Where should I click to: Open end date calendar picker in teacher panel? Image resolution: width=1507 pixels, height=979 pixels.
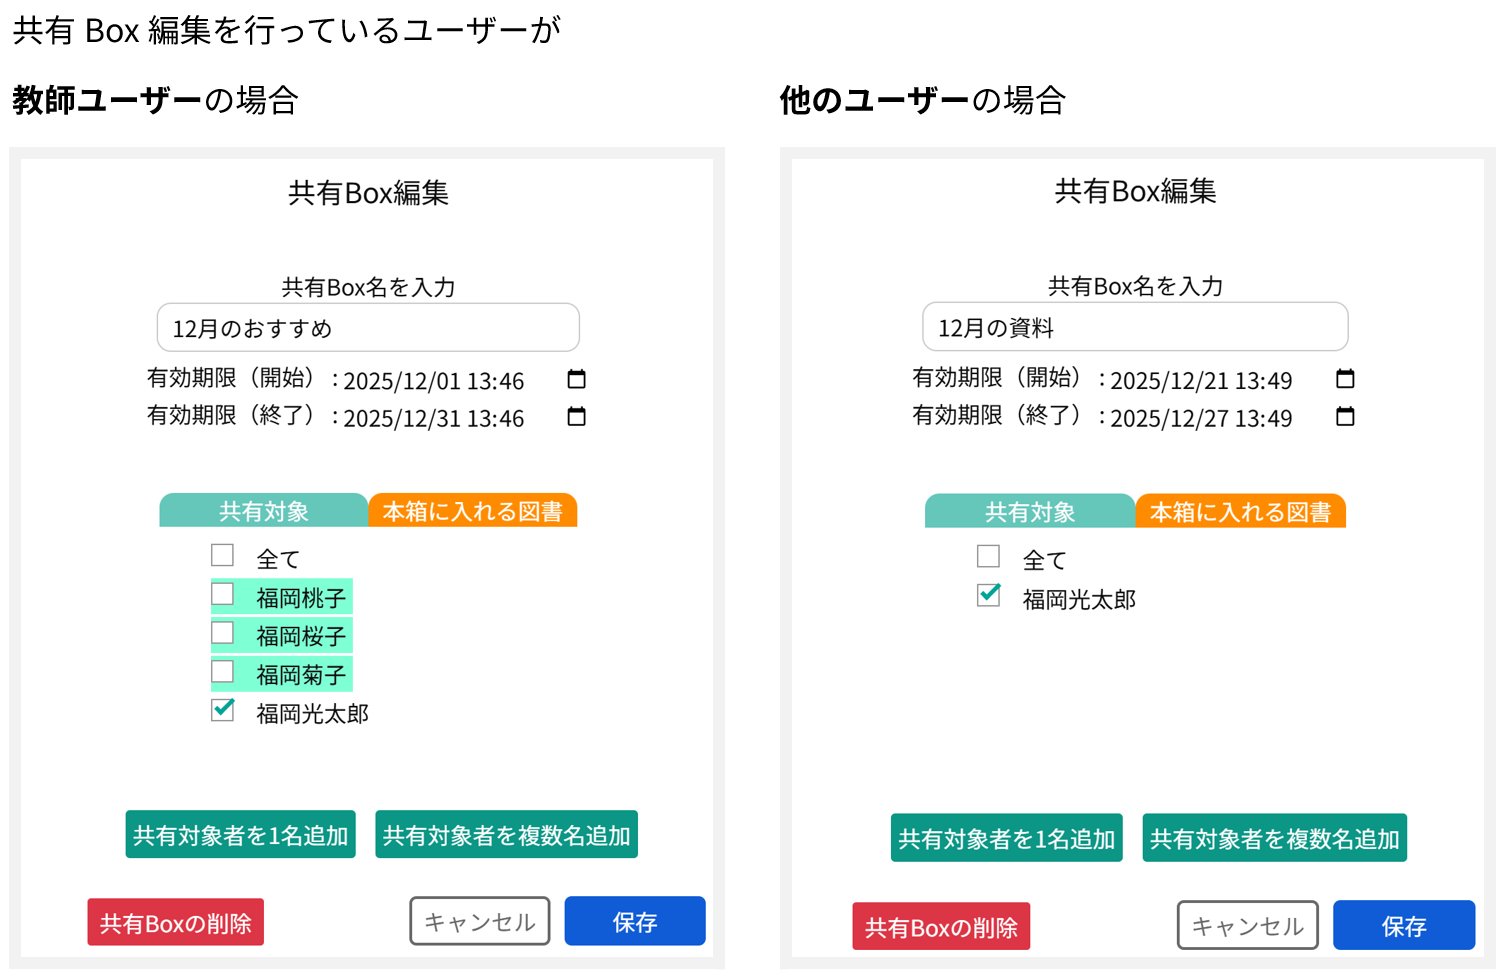click(x=576, y=417)
